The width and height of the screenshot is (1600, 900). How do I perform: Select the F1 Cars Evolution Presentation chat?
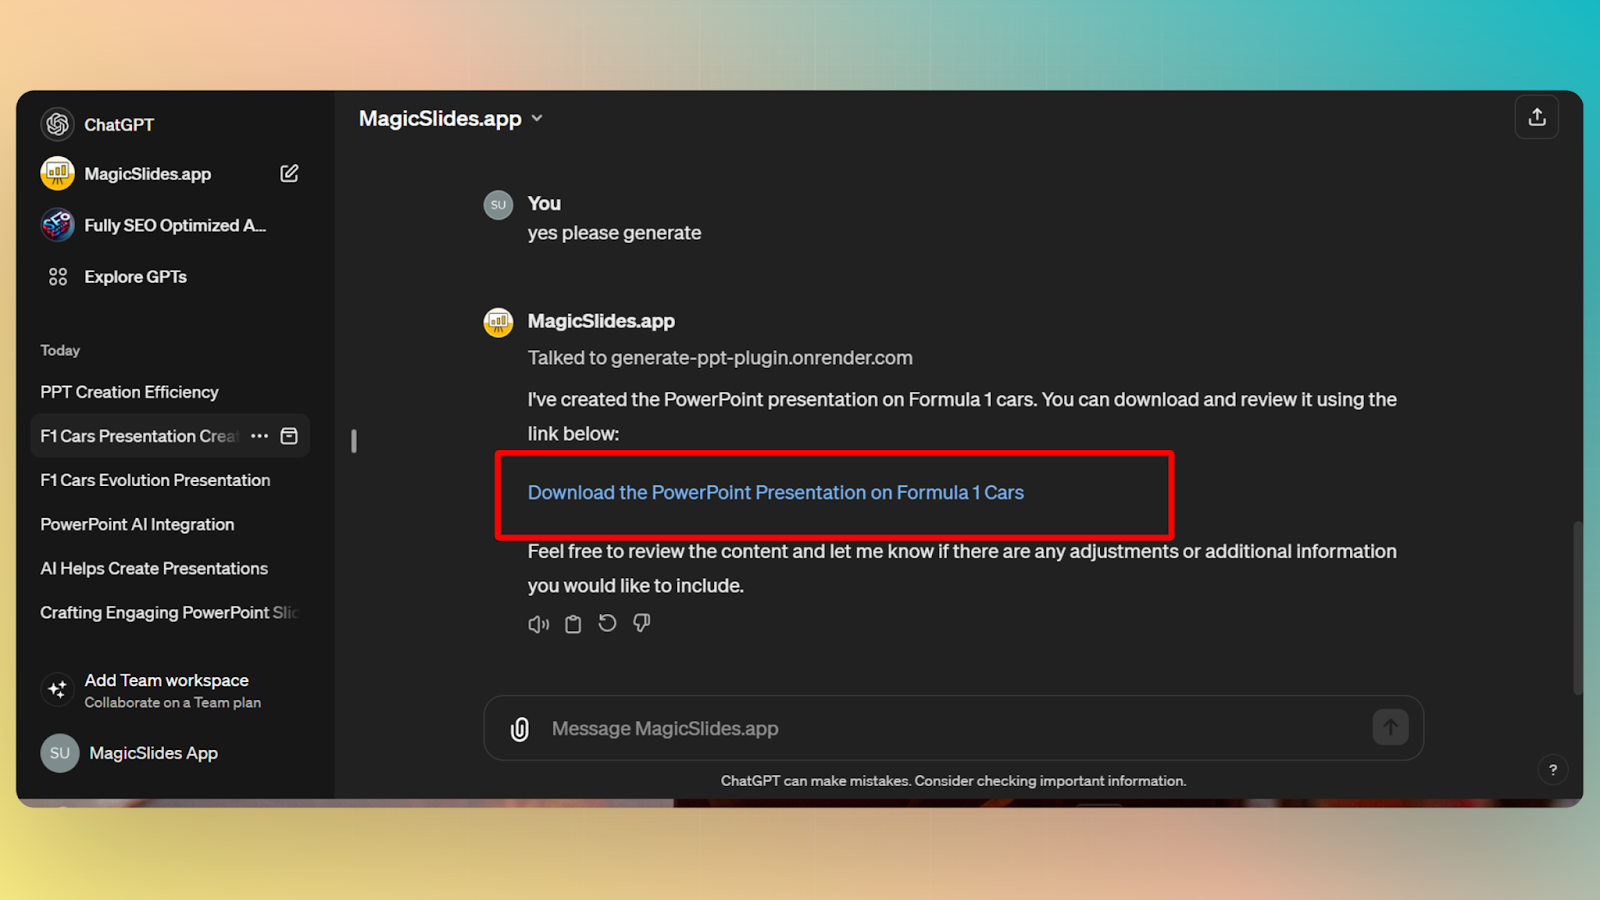(154, 480)
